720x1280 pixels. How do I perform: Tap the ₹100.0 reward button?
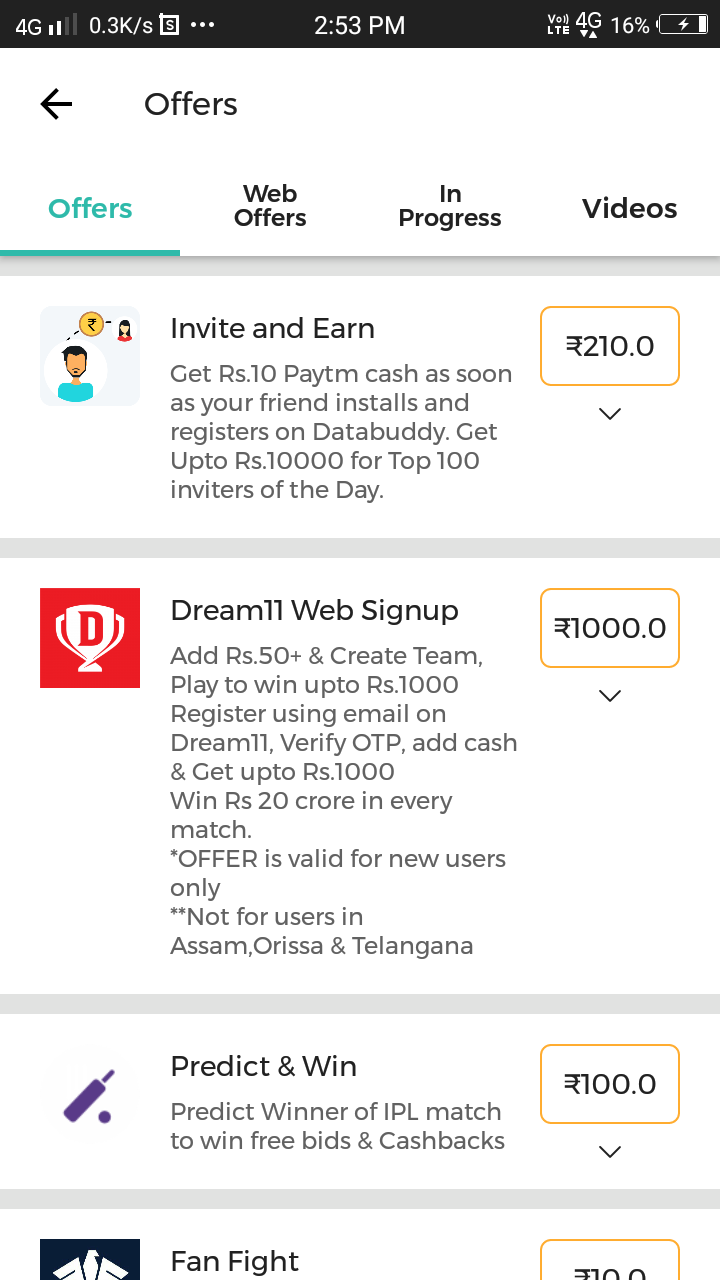point(610,1084)
